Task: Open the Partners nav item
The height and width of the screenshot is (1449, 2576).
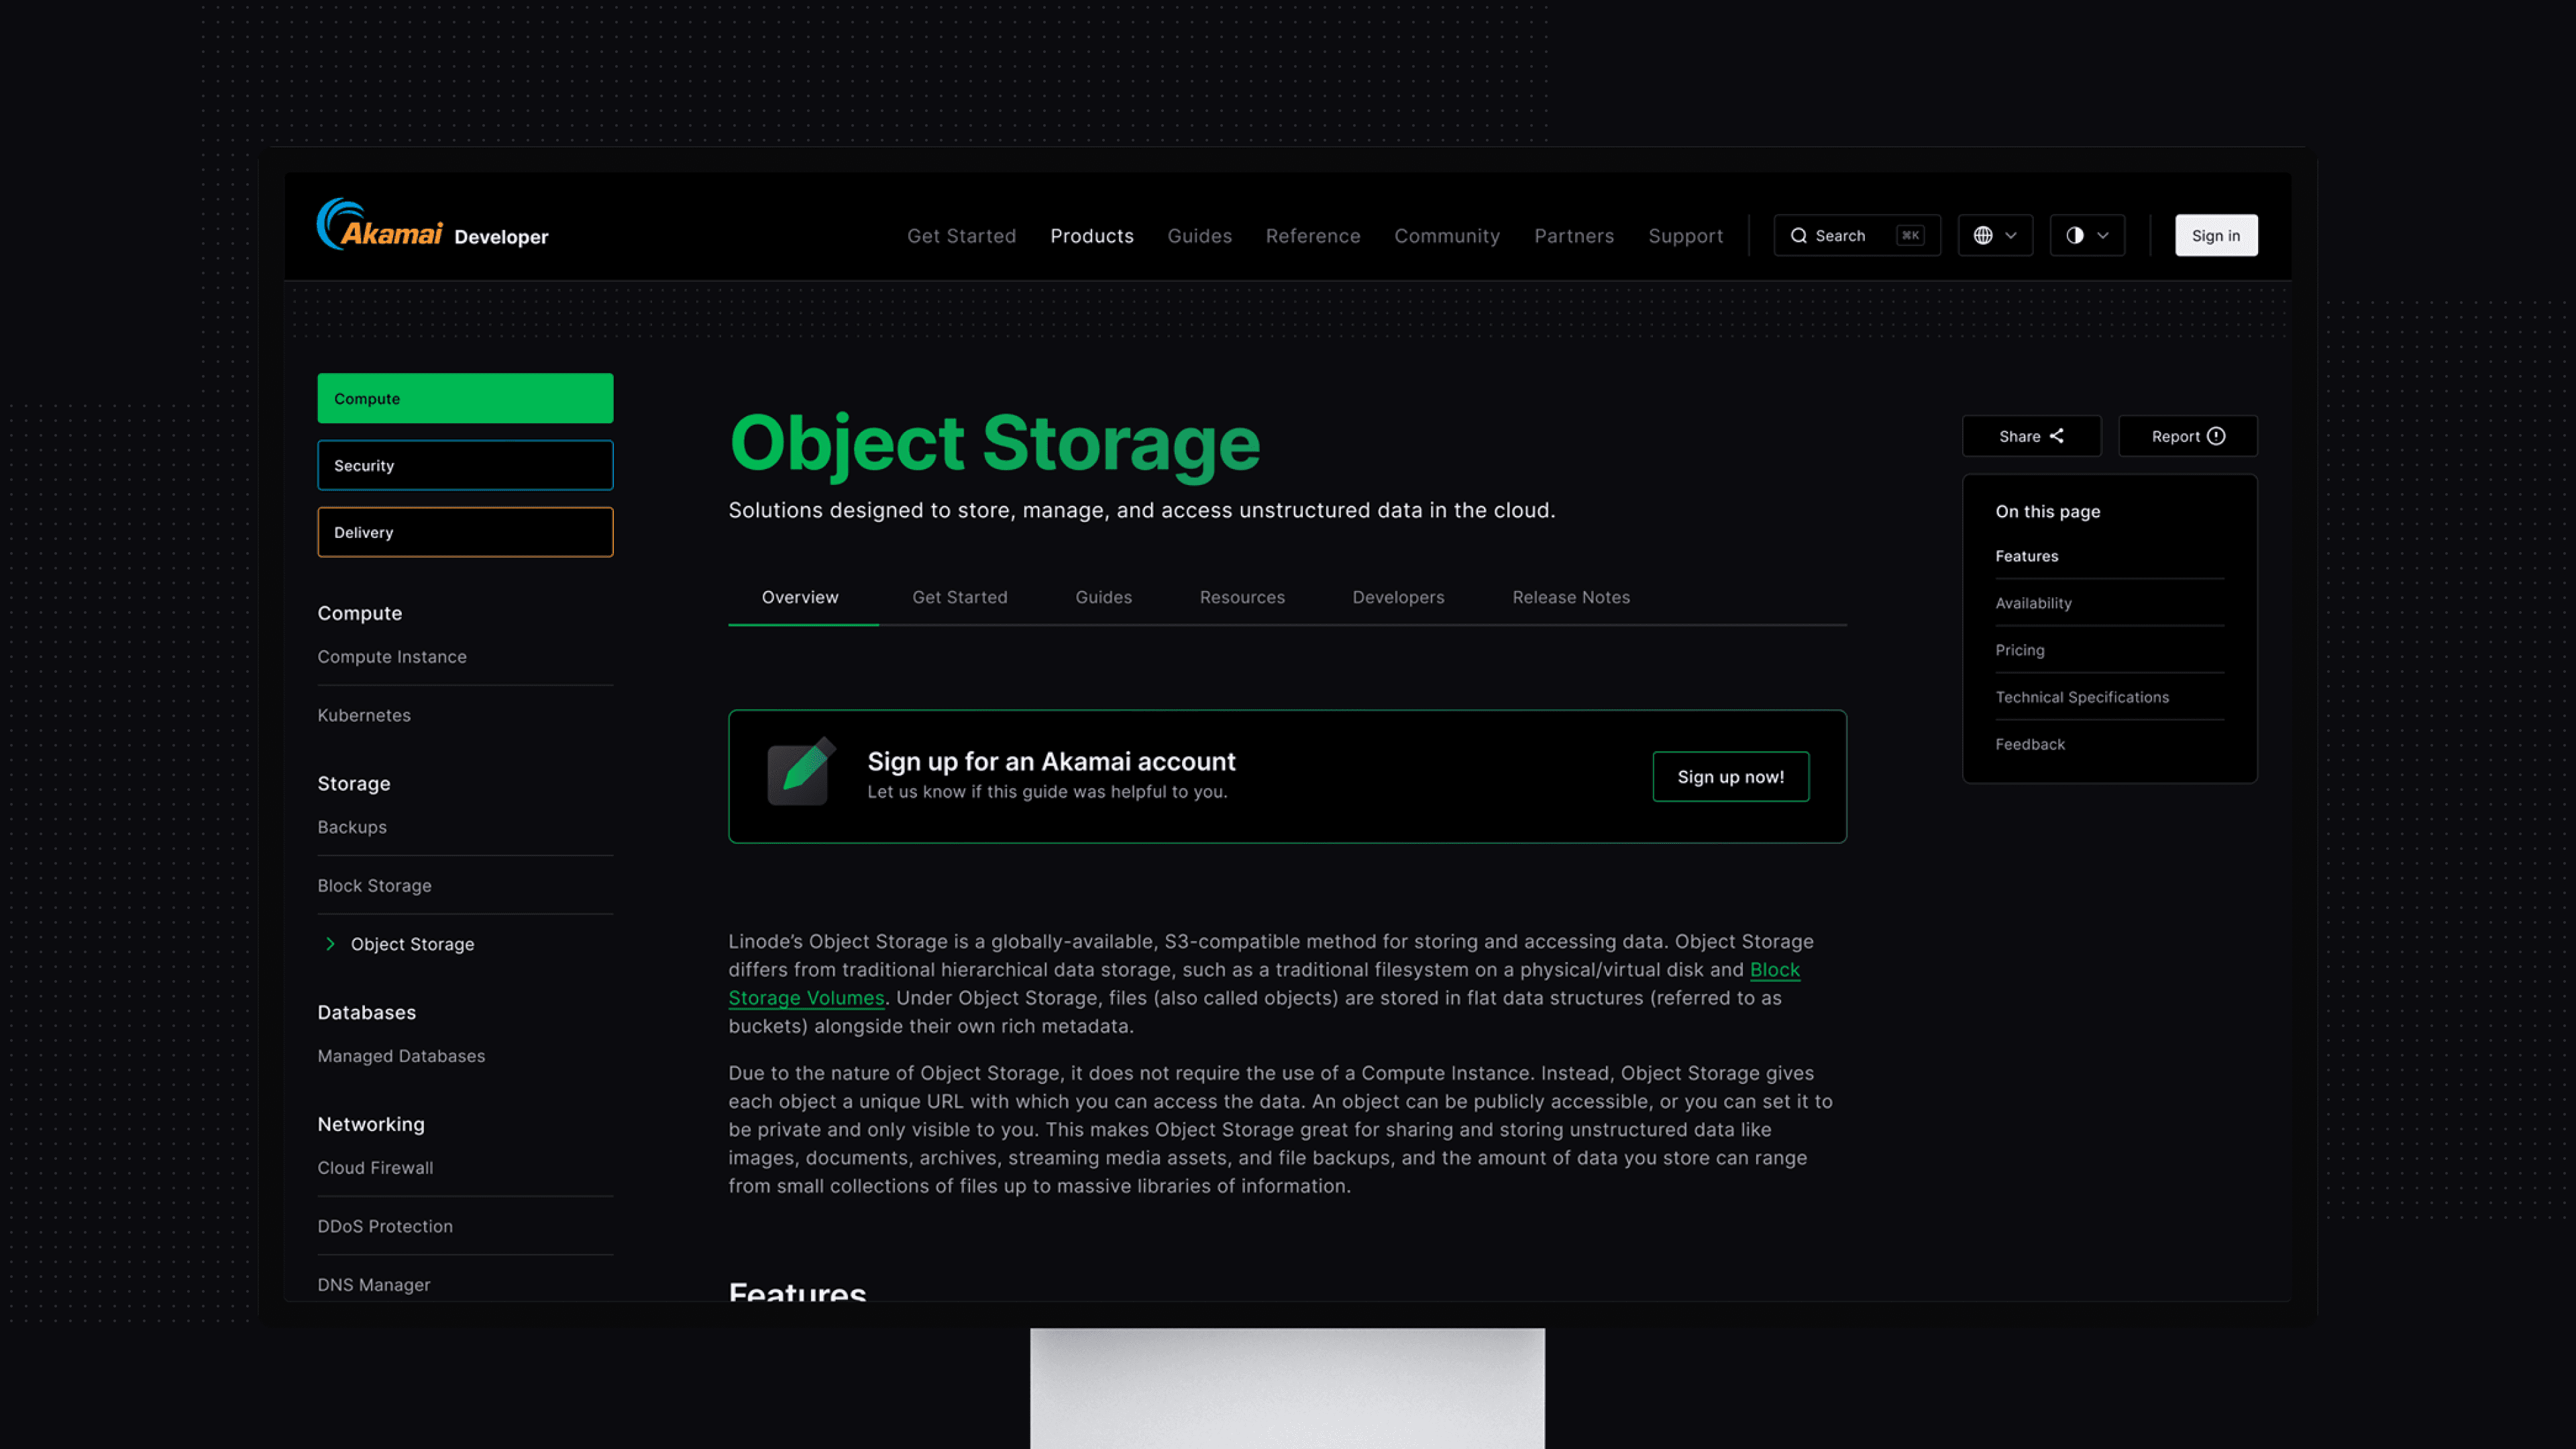Action: pyautogui.click(x=1573, y=236)
